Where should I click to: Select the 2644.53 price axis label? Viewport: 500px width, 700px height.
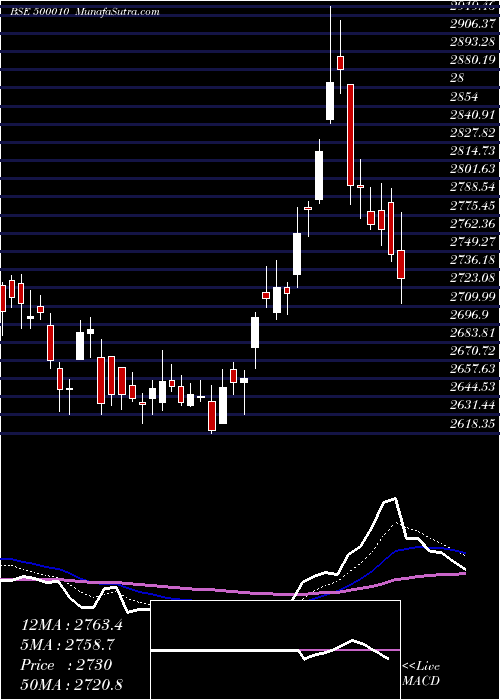pyautogui.click(x=473, y=387)
